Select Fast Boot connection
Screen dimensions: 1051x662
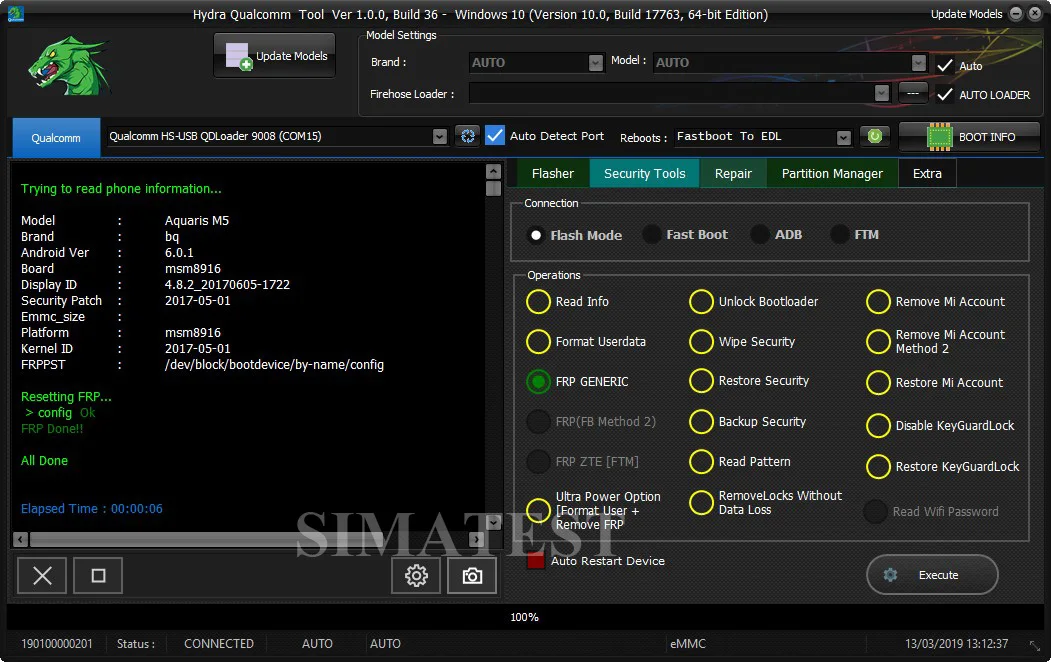click(651, 235)
